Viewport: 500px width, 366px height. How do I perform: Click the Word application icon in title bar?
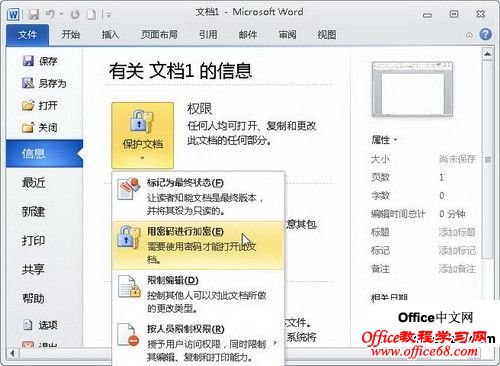(x=13, y=14)
